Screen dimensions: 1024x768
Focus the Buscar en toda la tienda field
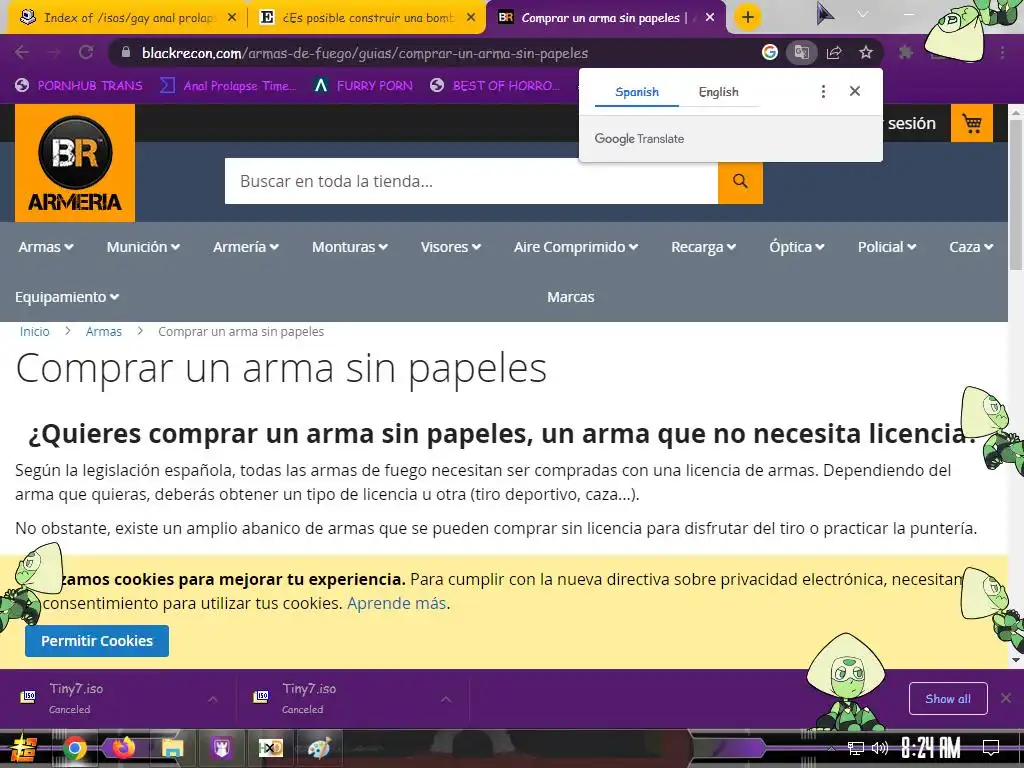(x=472, y=181)
